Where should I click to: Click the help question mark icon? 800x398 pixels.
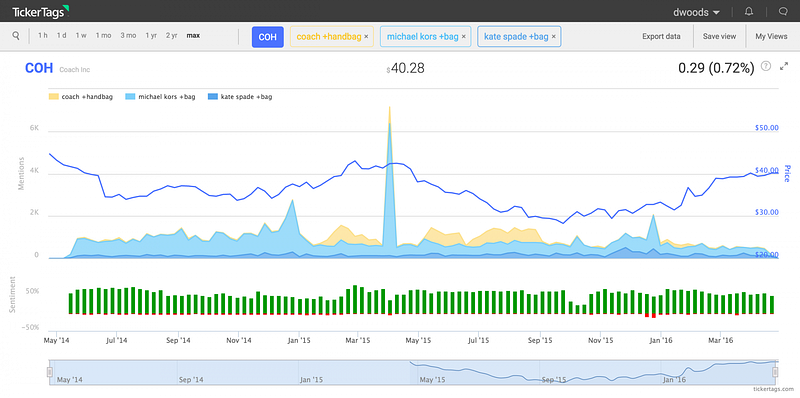point(766,66)
